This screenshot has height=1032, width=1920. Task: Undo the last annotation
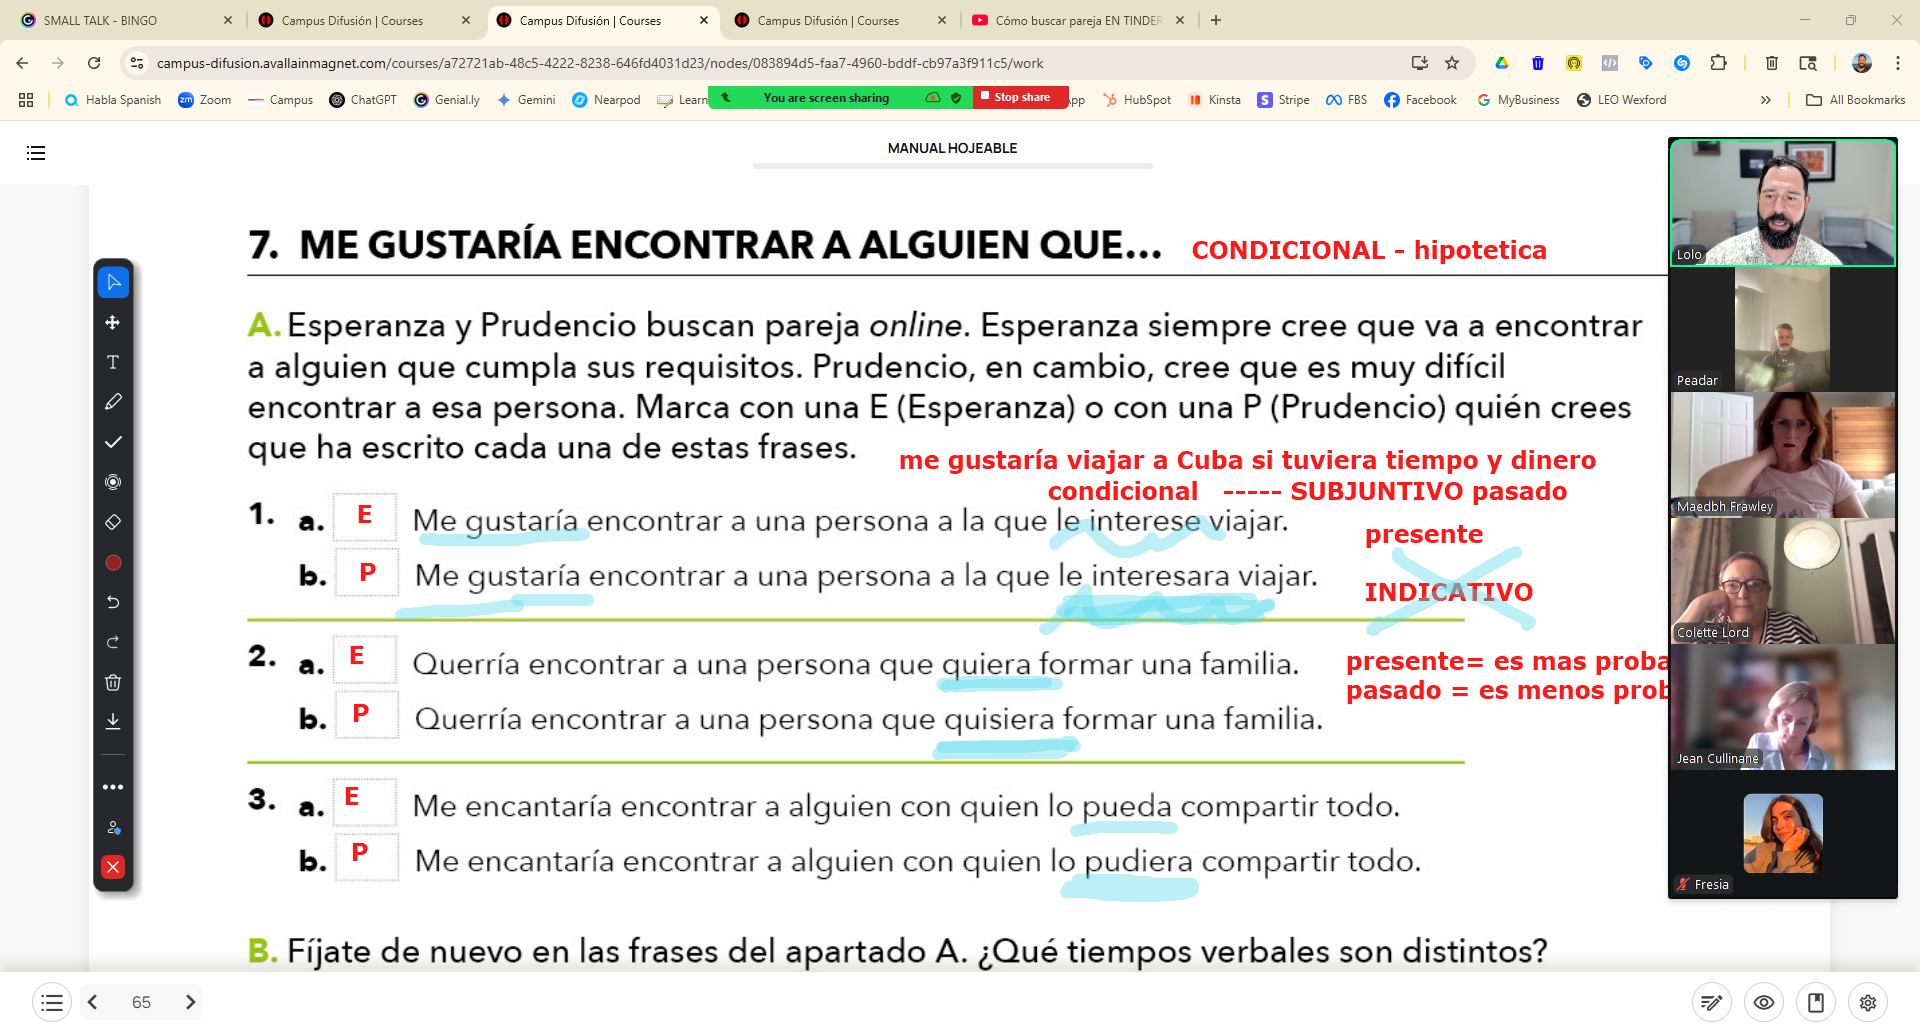pos(113,602)
